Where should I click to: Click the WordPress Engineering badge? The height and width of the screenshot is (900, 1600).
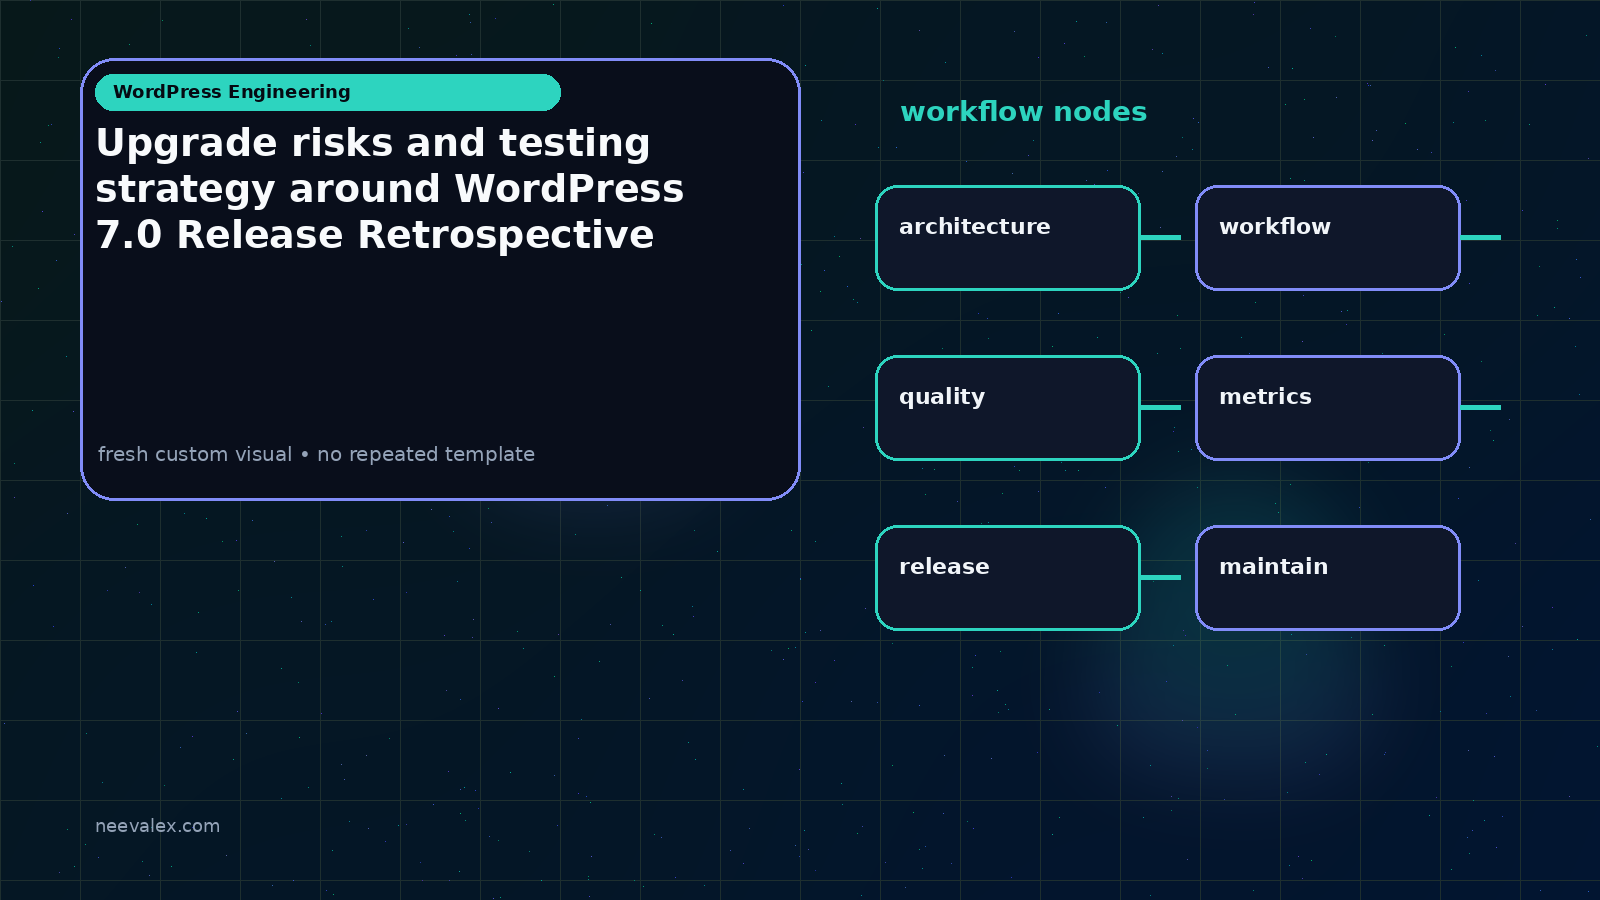[x=328, y=92]
